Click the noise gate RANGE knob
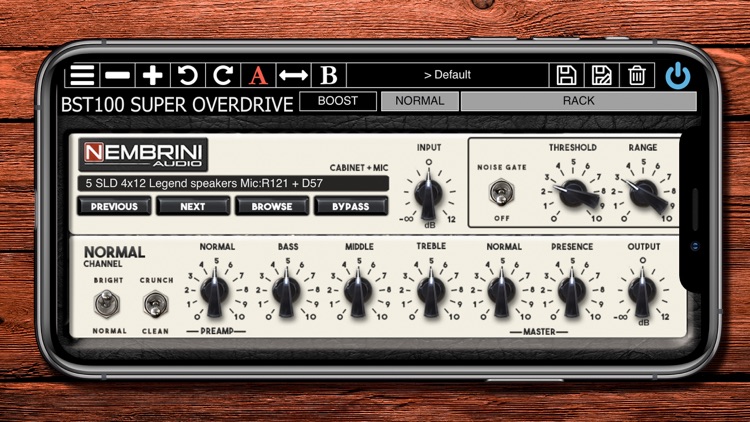The height and width of the screenshot is (422, 750). click(x=644, y=194)
